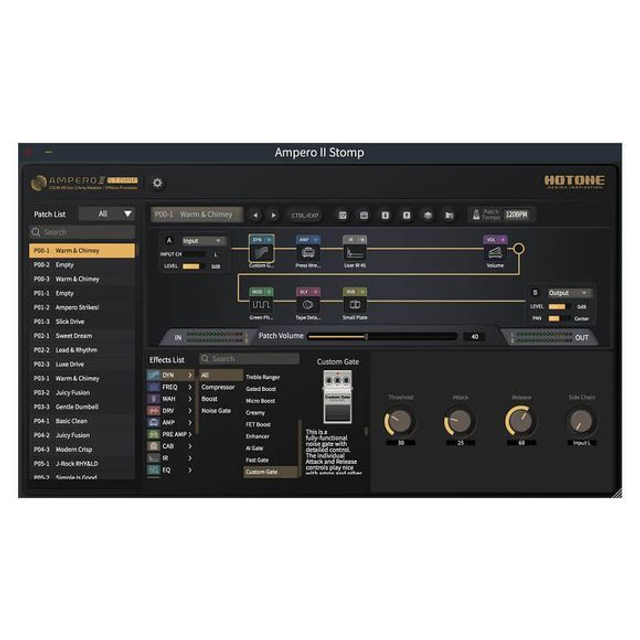This screenshot has width=640, height=640.
Task: Choose FET Boost effect
Action: [258, 424]
